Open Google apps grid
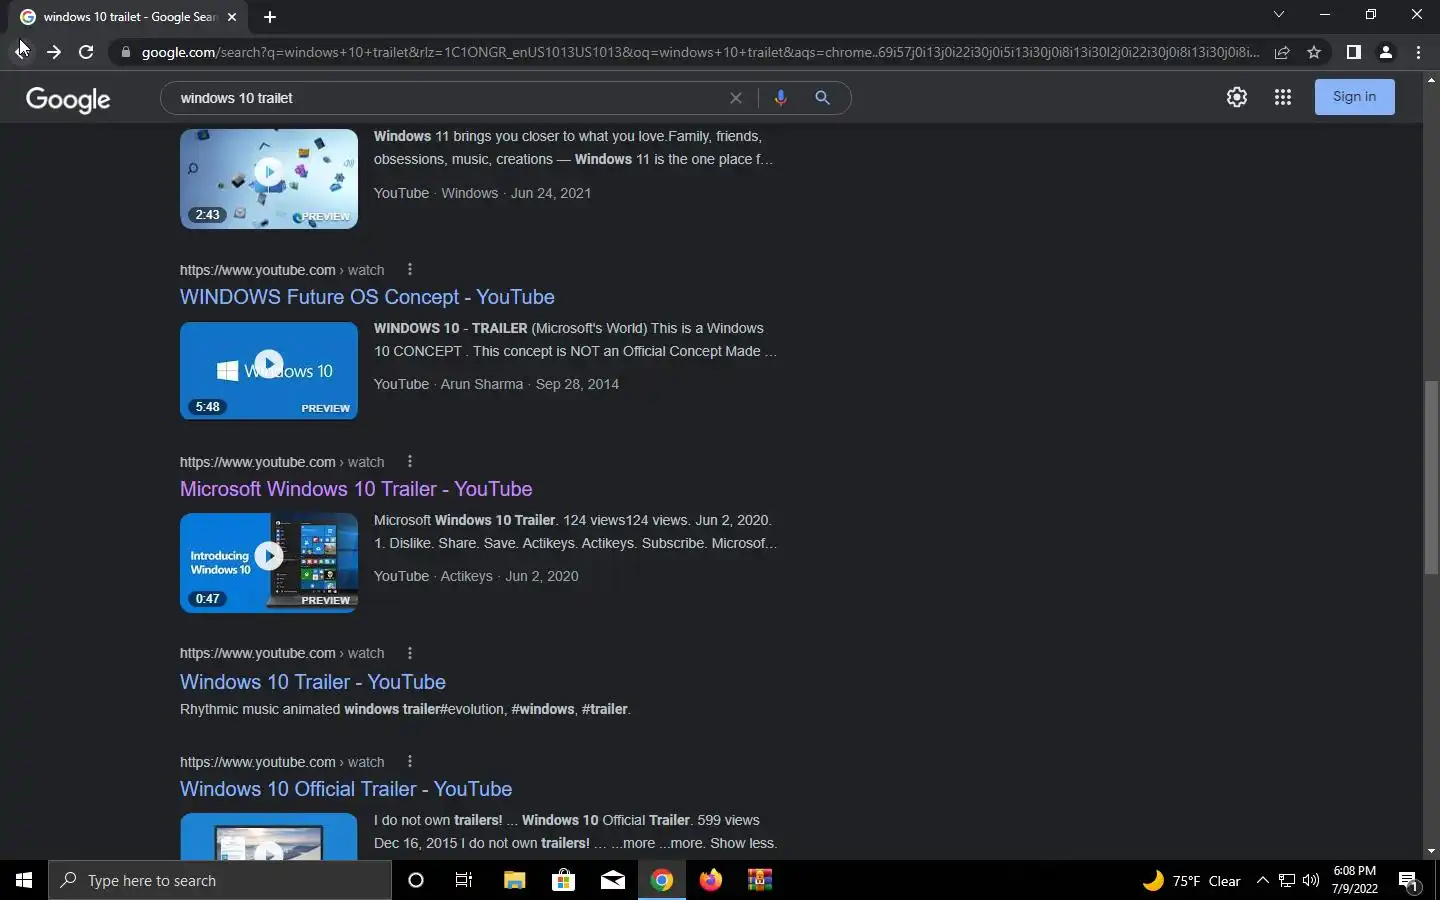This screenshot has width=1440, height=900. click(x=1283, y=97)
